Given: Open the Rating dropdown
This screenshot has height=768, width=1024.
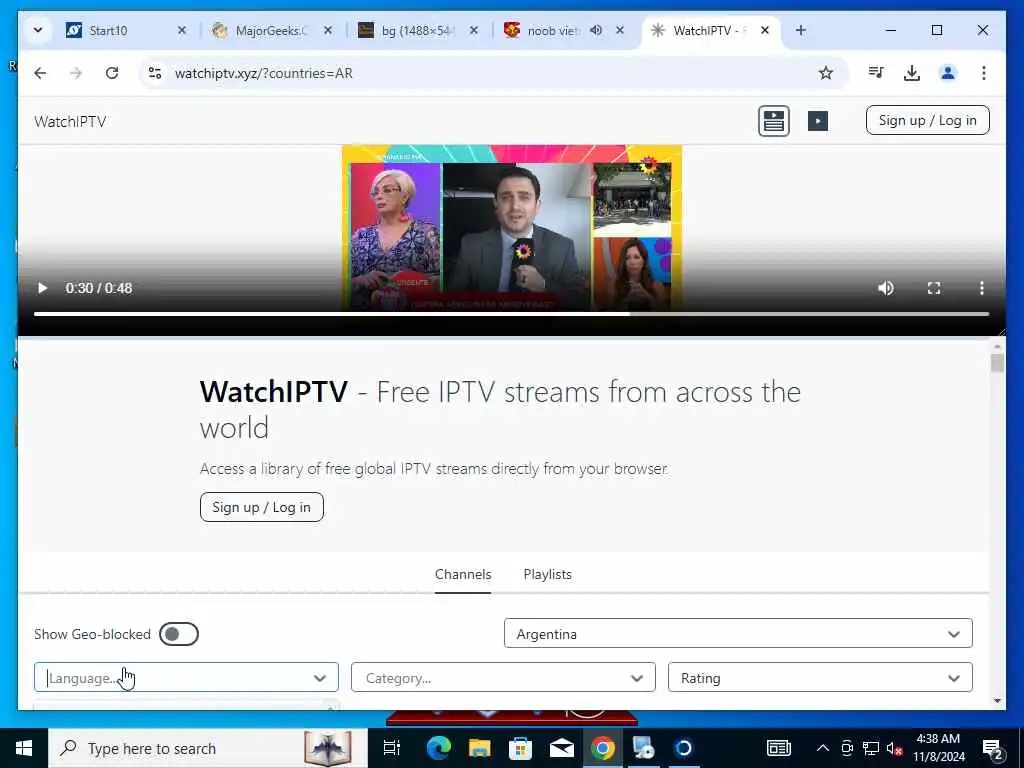Looking at the screenshot, I should pos(820,677).
